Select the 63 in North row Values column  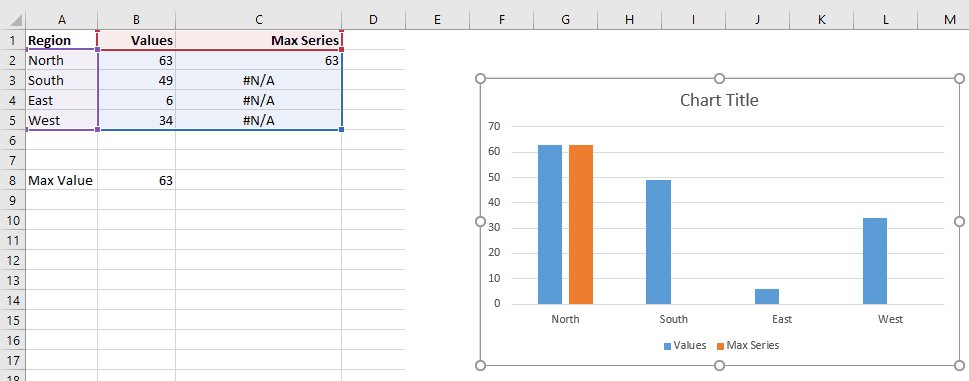137,60
